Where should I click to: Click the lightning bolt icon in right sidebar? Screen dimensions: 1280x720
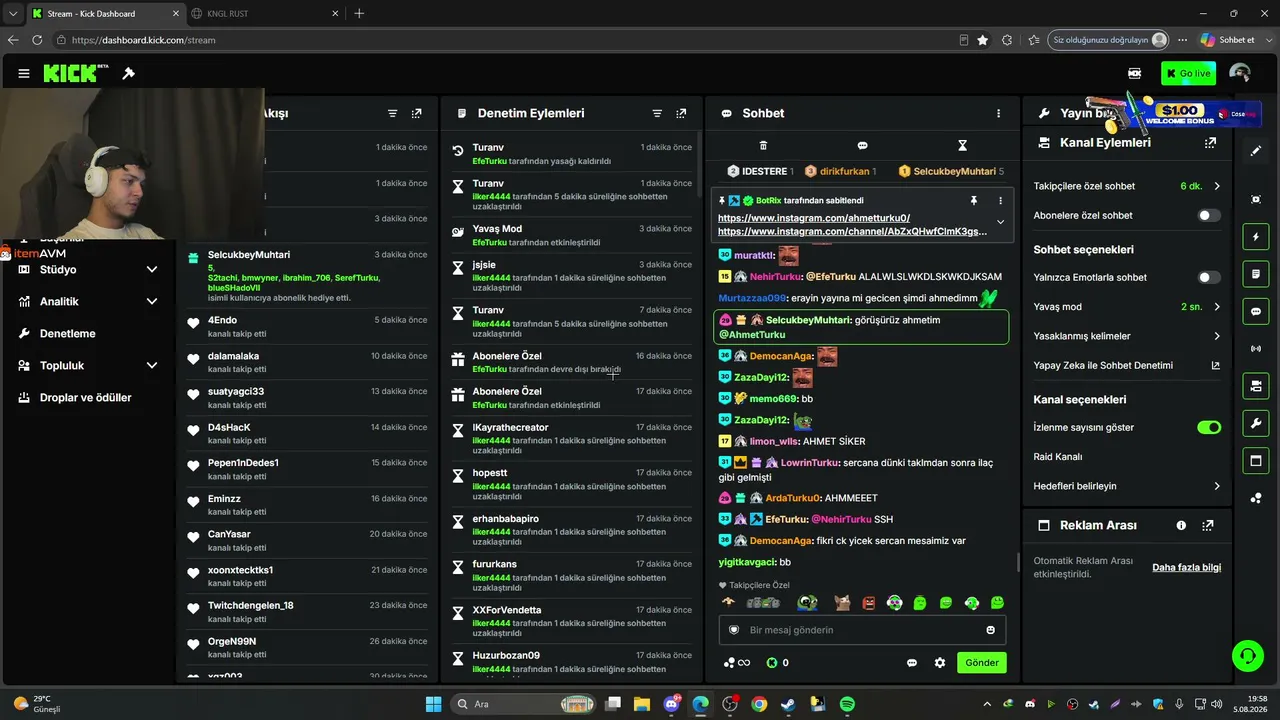coord(1256,237)
